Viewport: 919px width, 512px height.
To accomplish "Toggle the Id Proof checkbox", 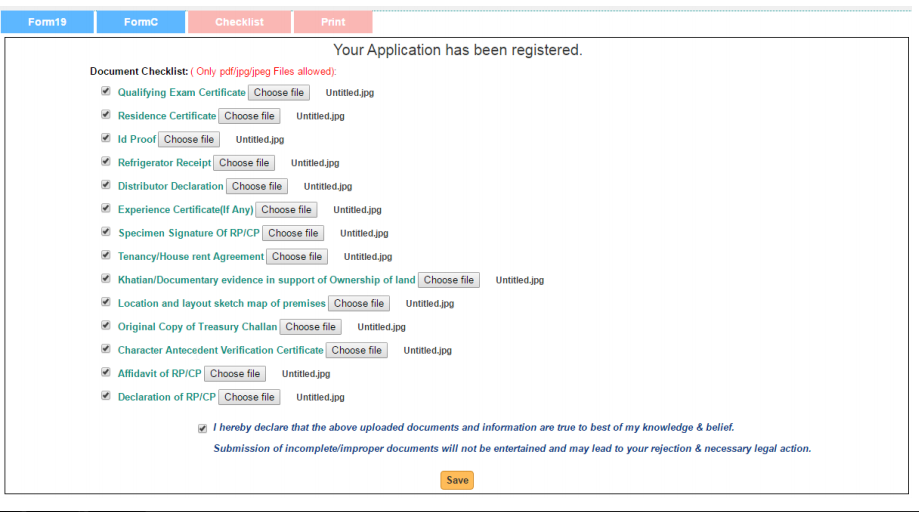I will pyautogui.click(x=105, y=139).
